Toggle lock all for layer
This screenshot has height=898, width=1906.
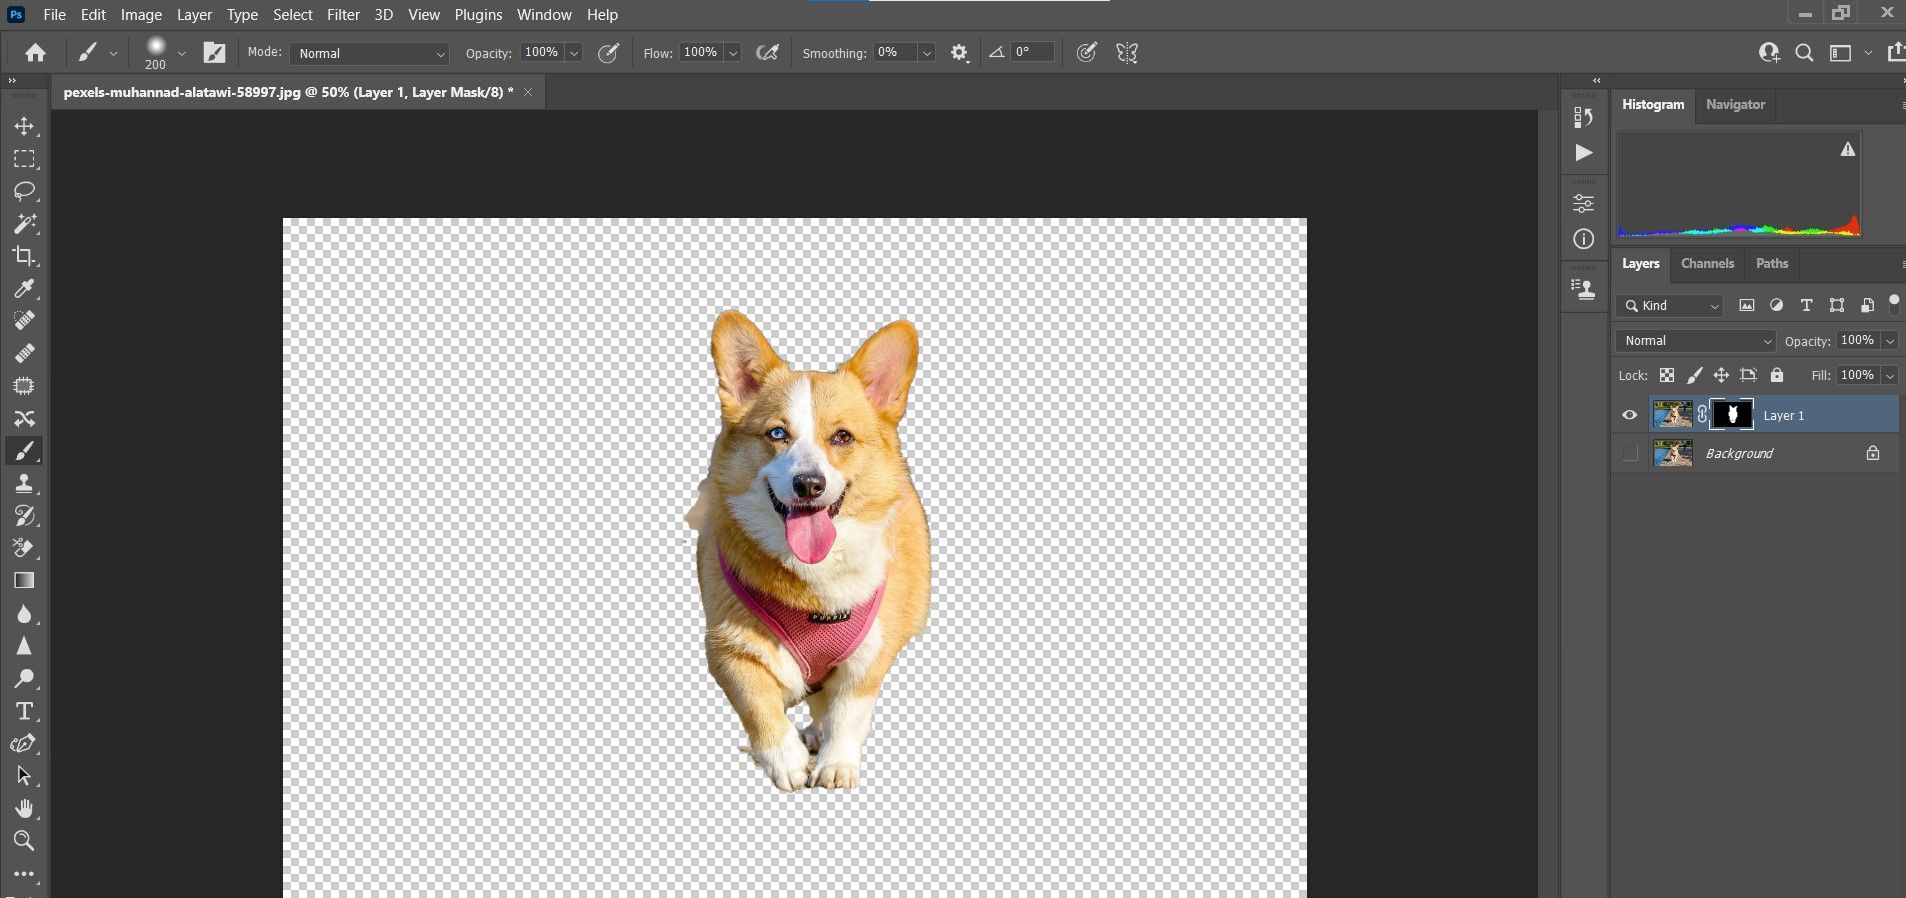[x=1776, y=375]
